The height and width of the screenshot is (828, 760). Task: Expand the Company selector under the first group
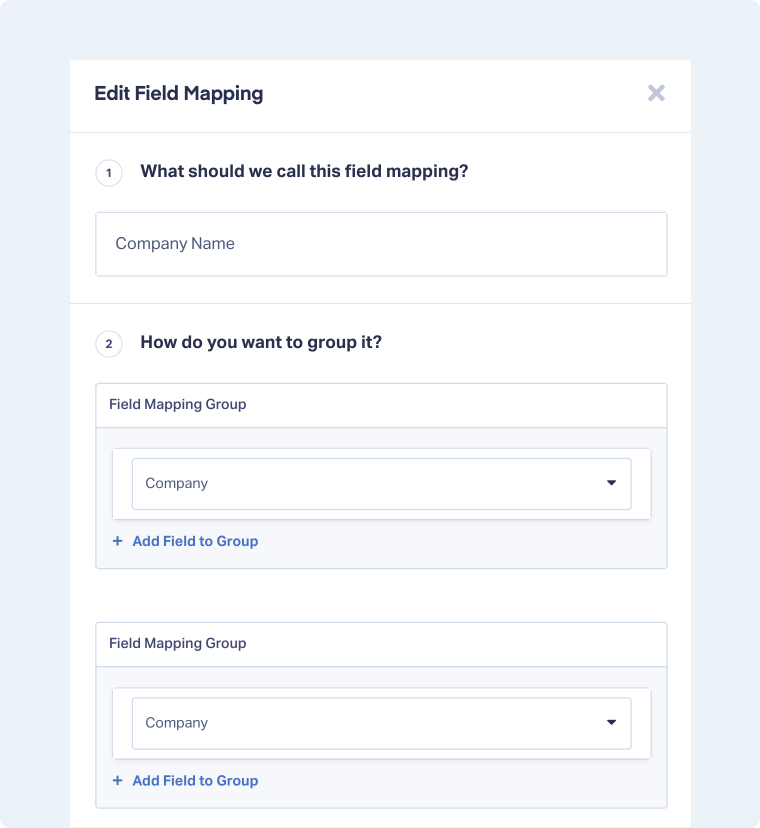pyautogui.click(x=381, y=483)
